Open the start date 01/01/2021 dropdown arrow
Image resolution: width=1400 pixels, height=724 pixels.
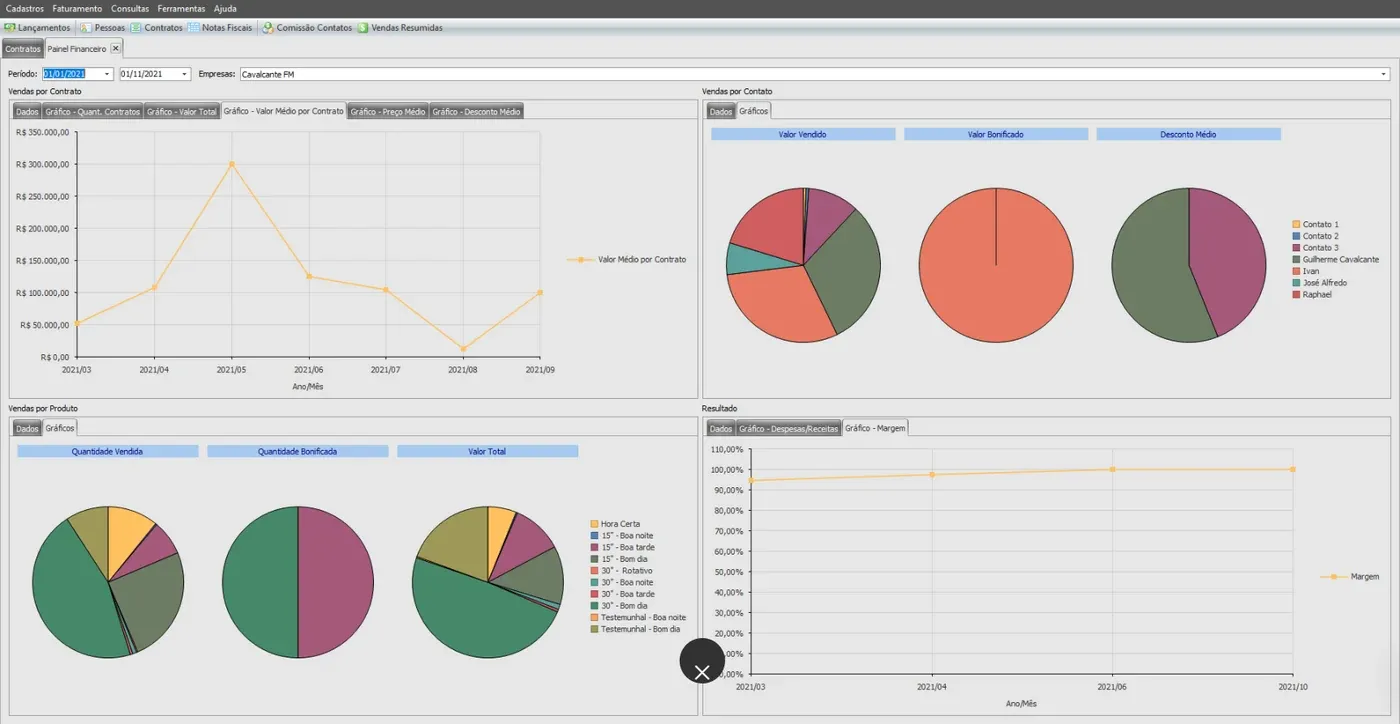click(x=106, y=74)
